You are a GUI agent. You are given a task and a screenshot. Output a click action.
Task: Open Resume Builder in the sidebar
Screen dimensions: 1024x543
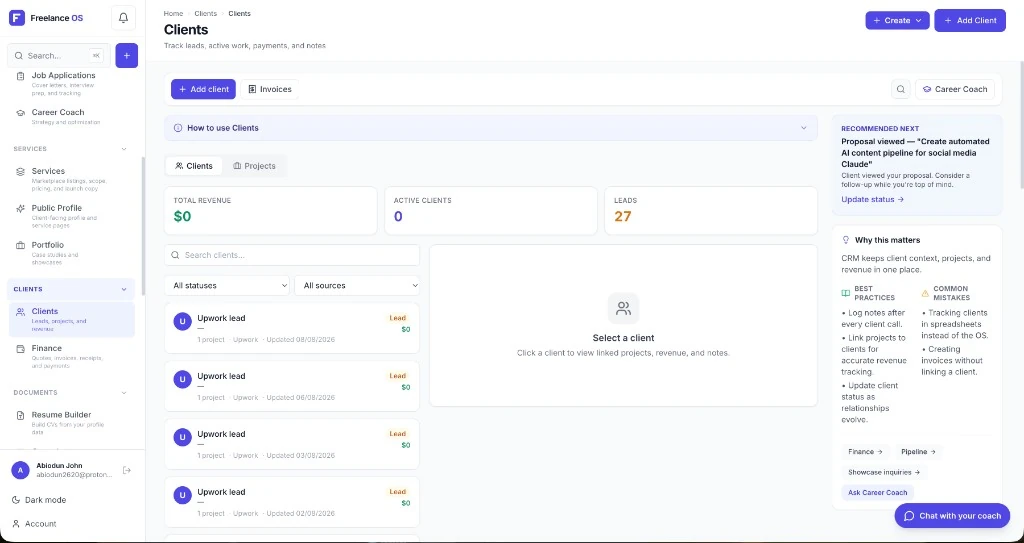[x=72, y=423]
